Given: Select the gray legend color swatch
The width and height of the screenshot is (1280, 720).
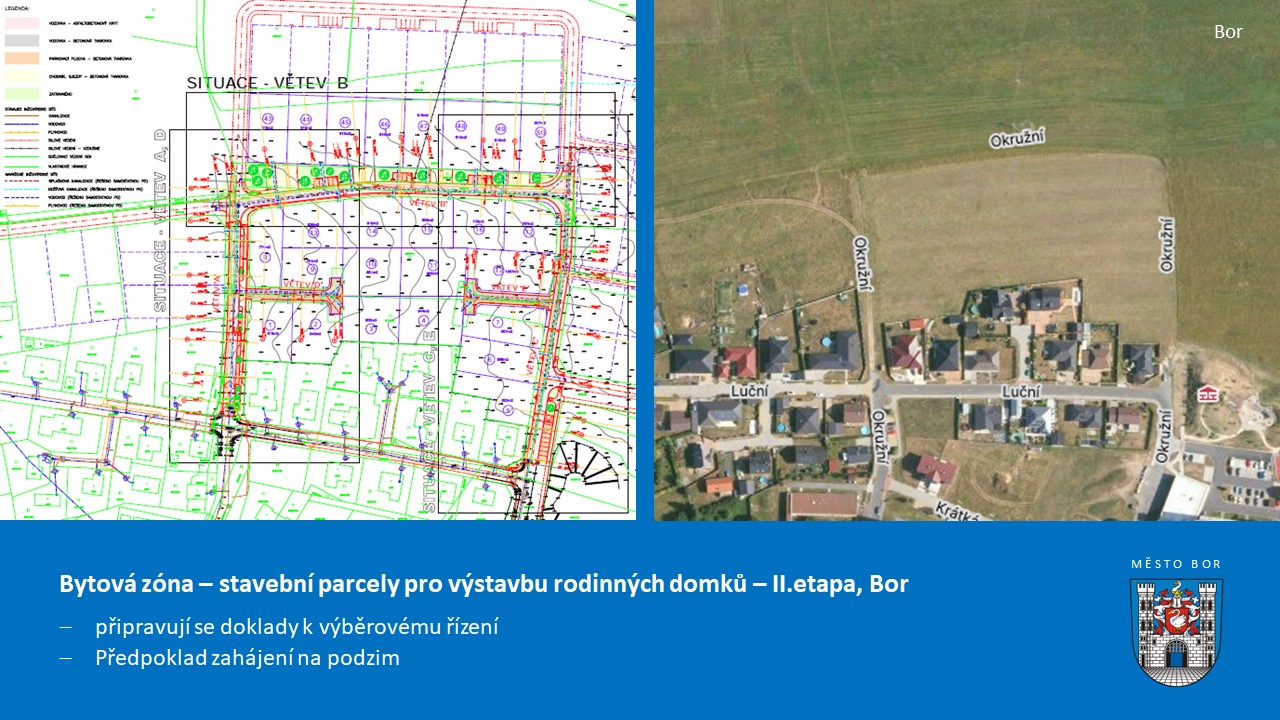Looking at the screenshot, I should 22,40.
